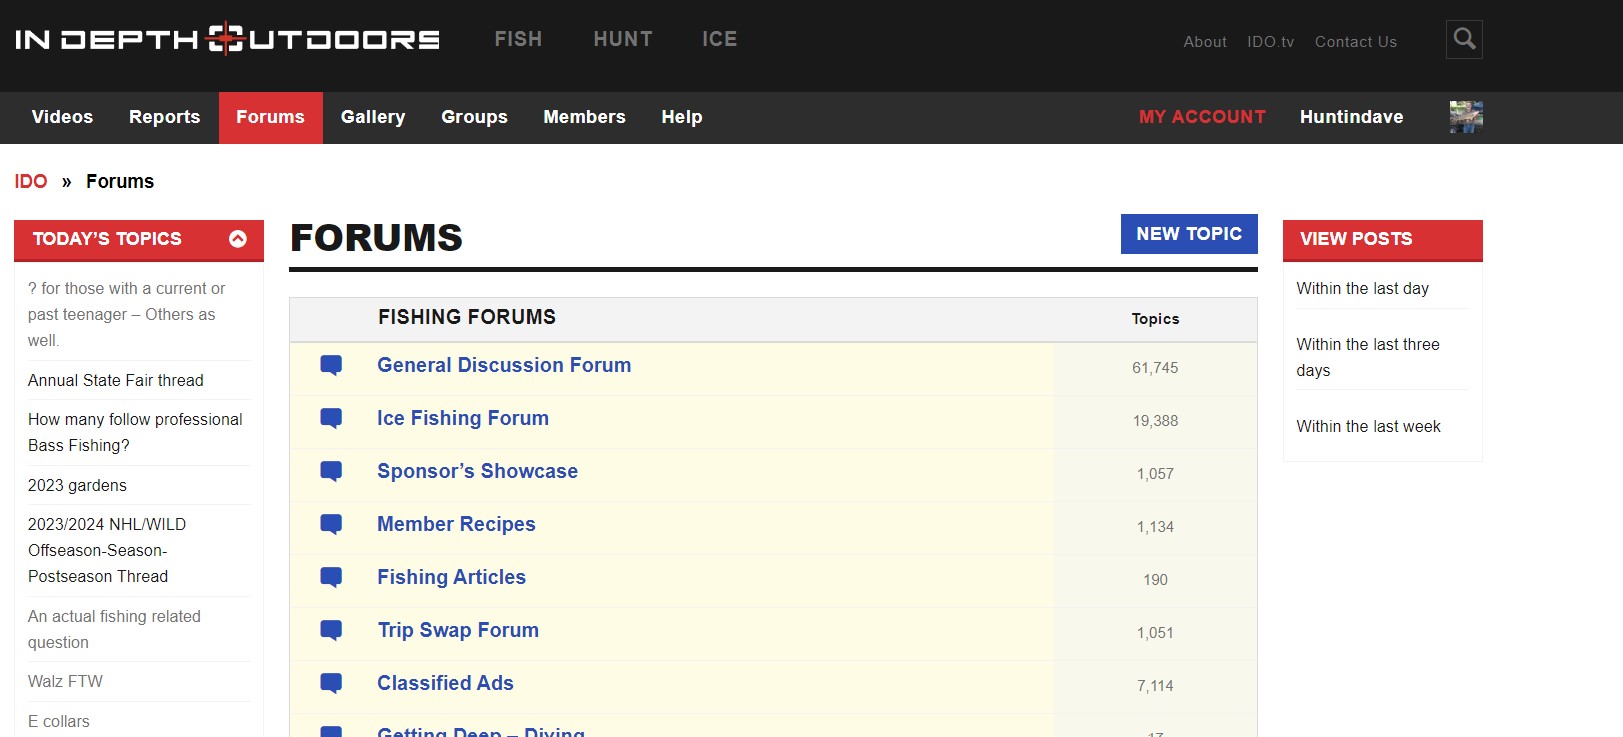Select the Forums tab

(270, 117)
